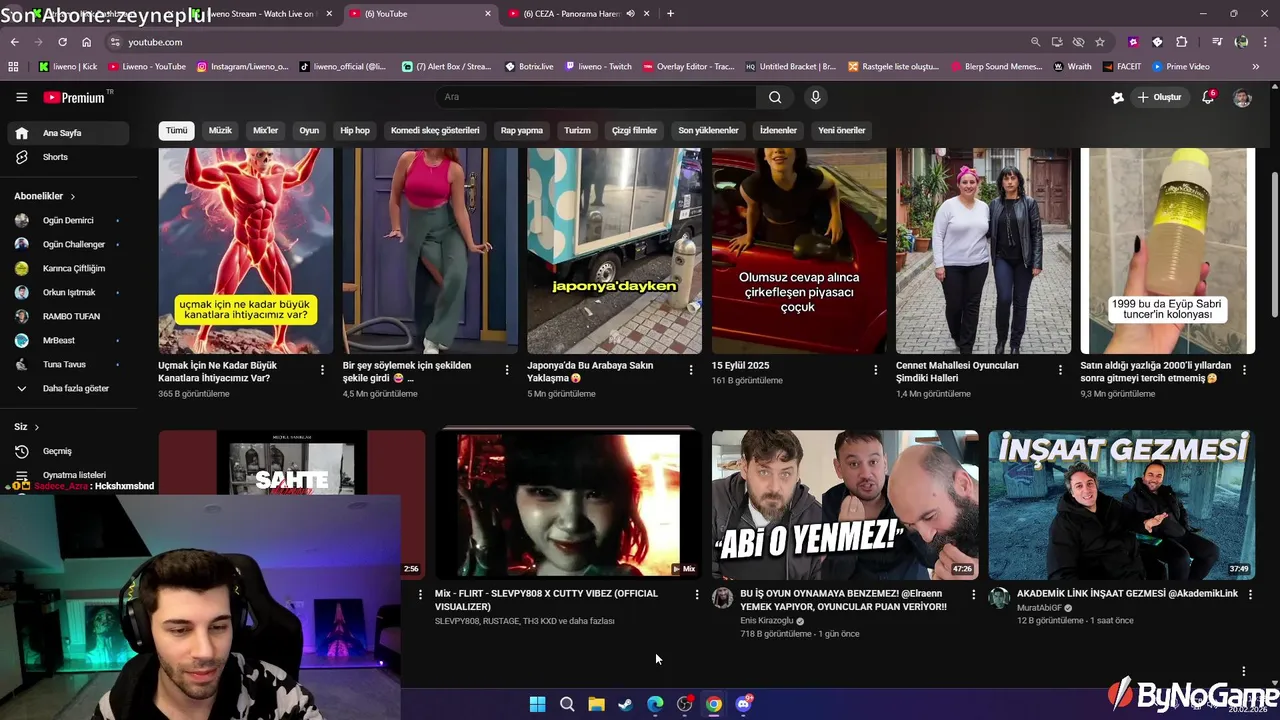
Task: Open Karınca Çiftliğim subscription
Action: [68, 268]
